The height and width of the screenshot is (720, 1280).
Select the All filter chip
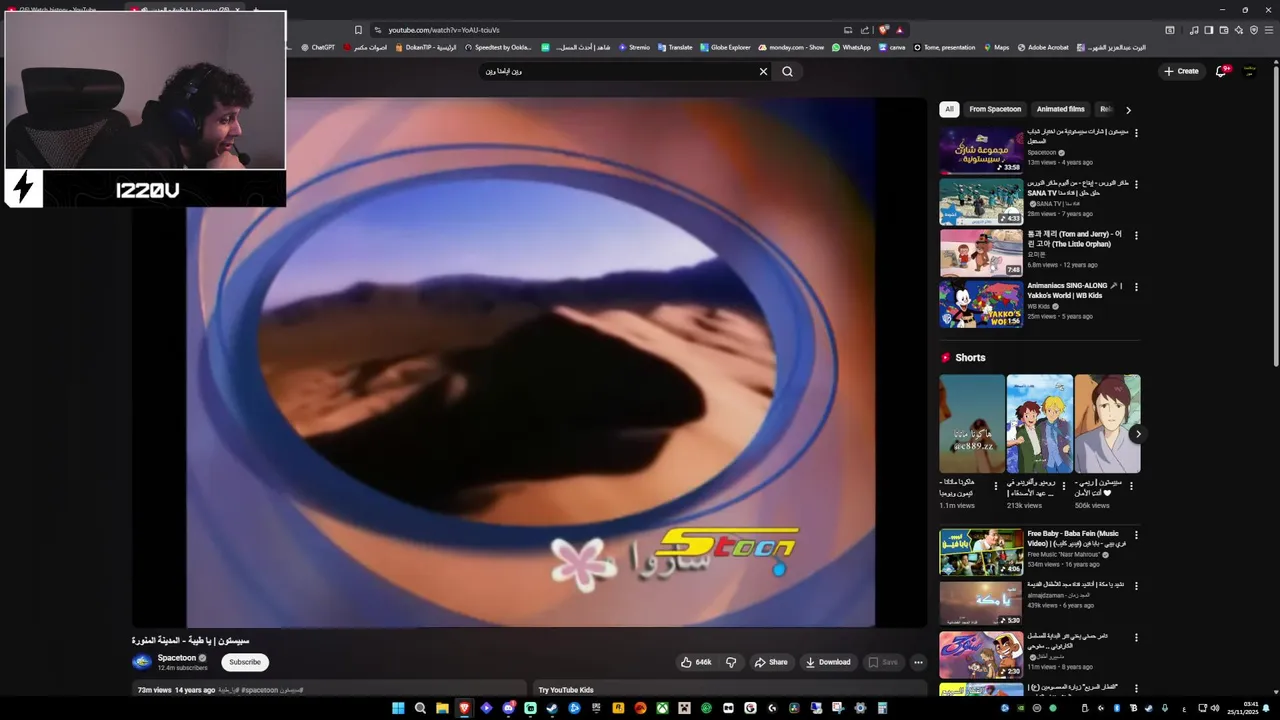click(949, 109)
